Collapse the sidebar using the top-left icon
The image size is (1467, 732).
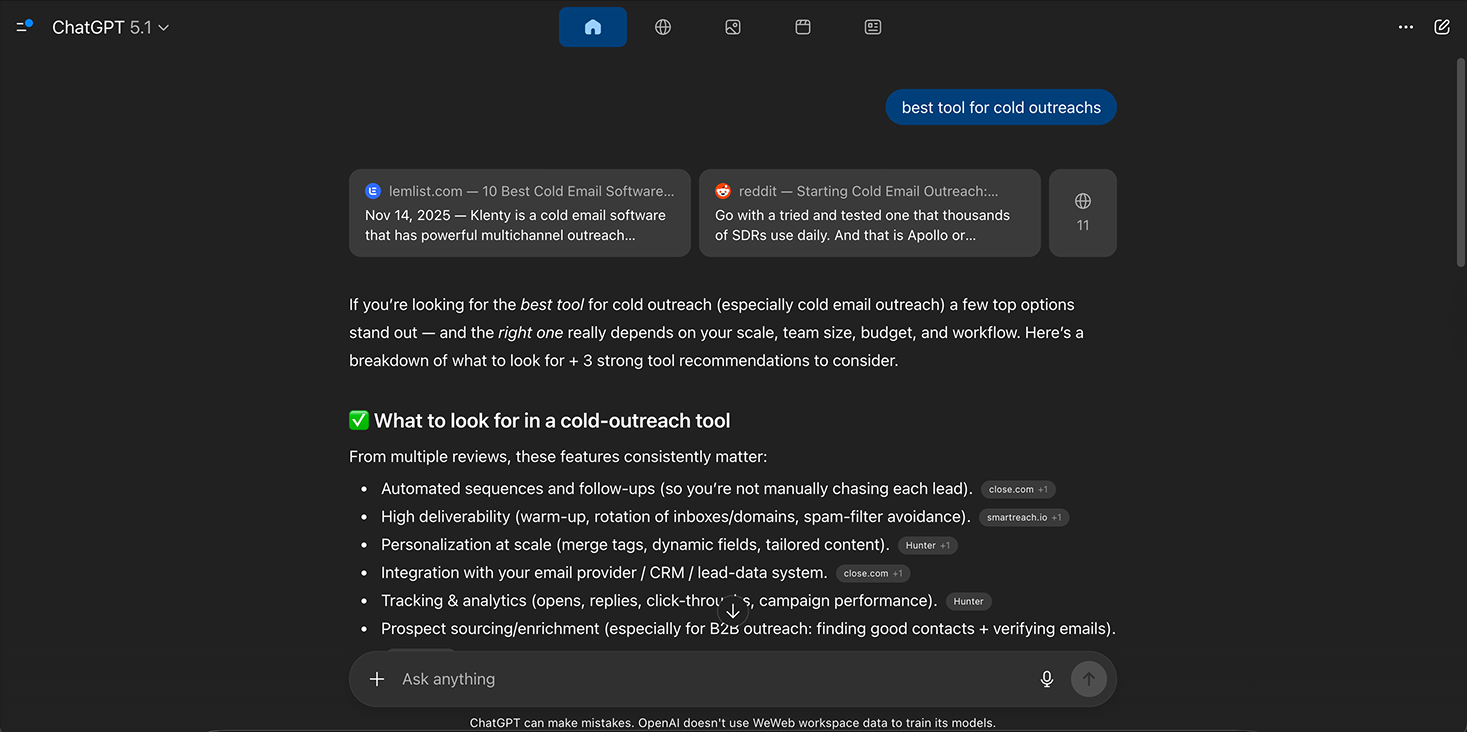point(22,26)
